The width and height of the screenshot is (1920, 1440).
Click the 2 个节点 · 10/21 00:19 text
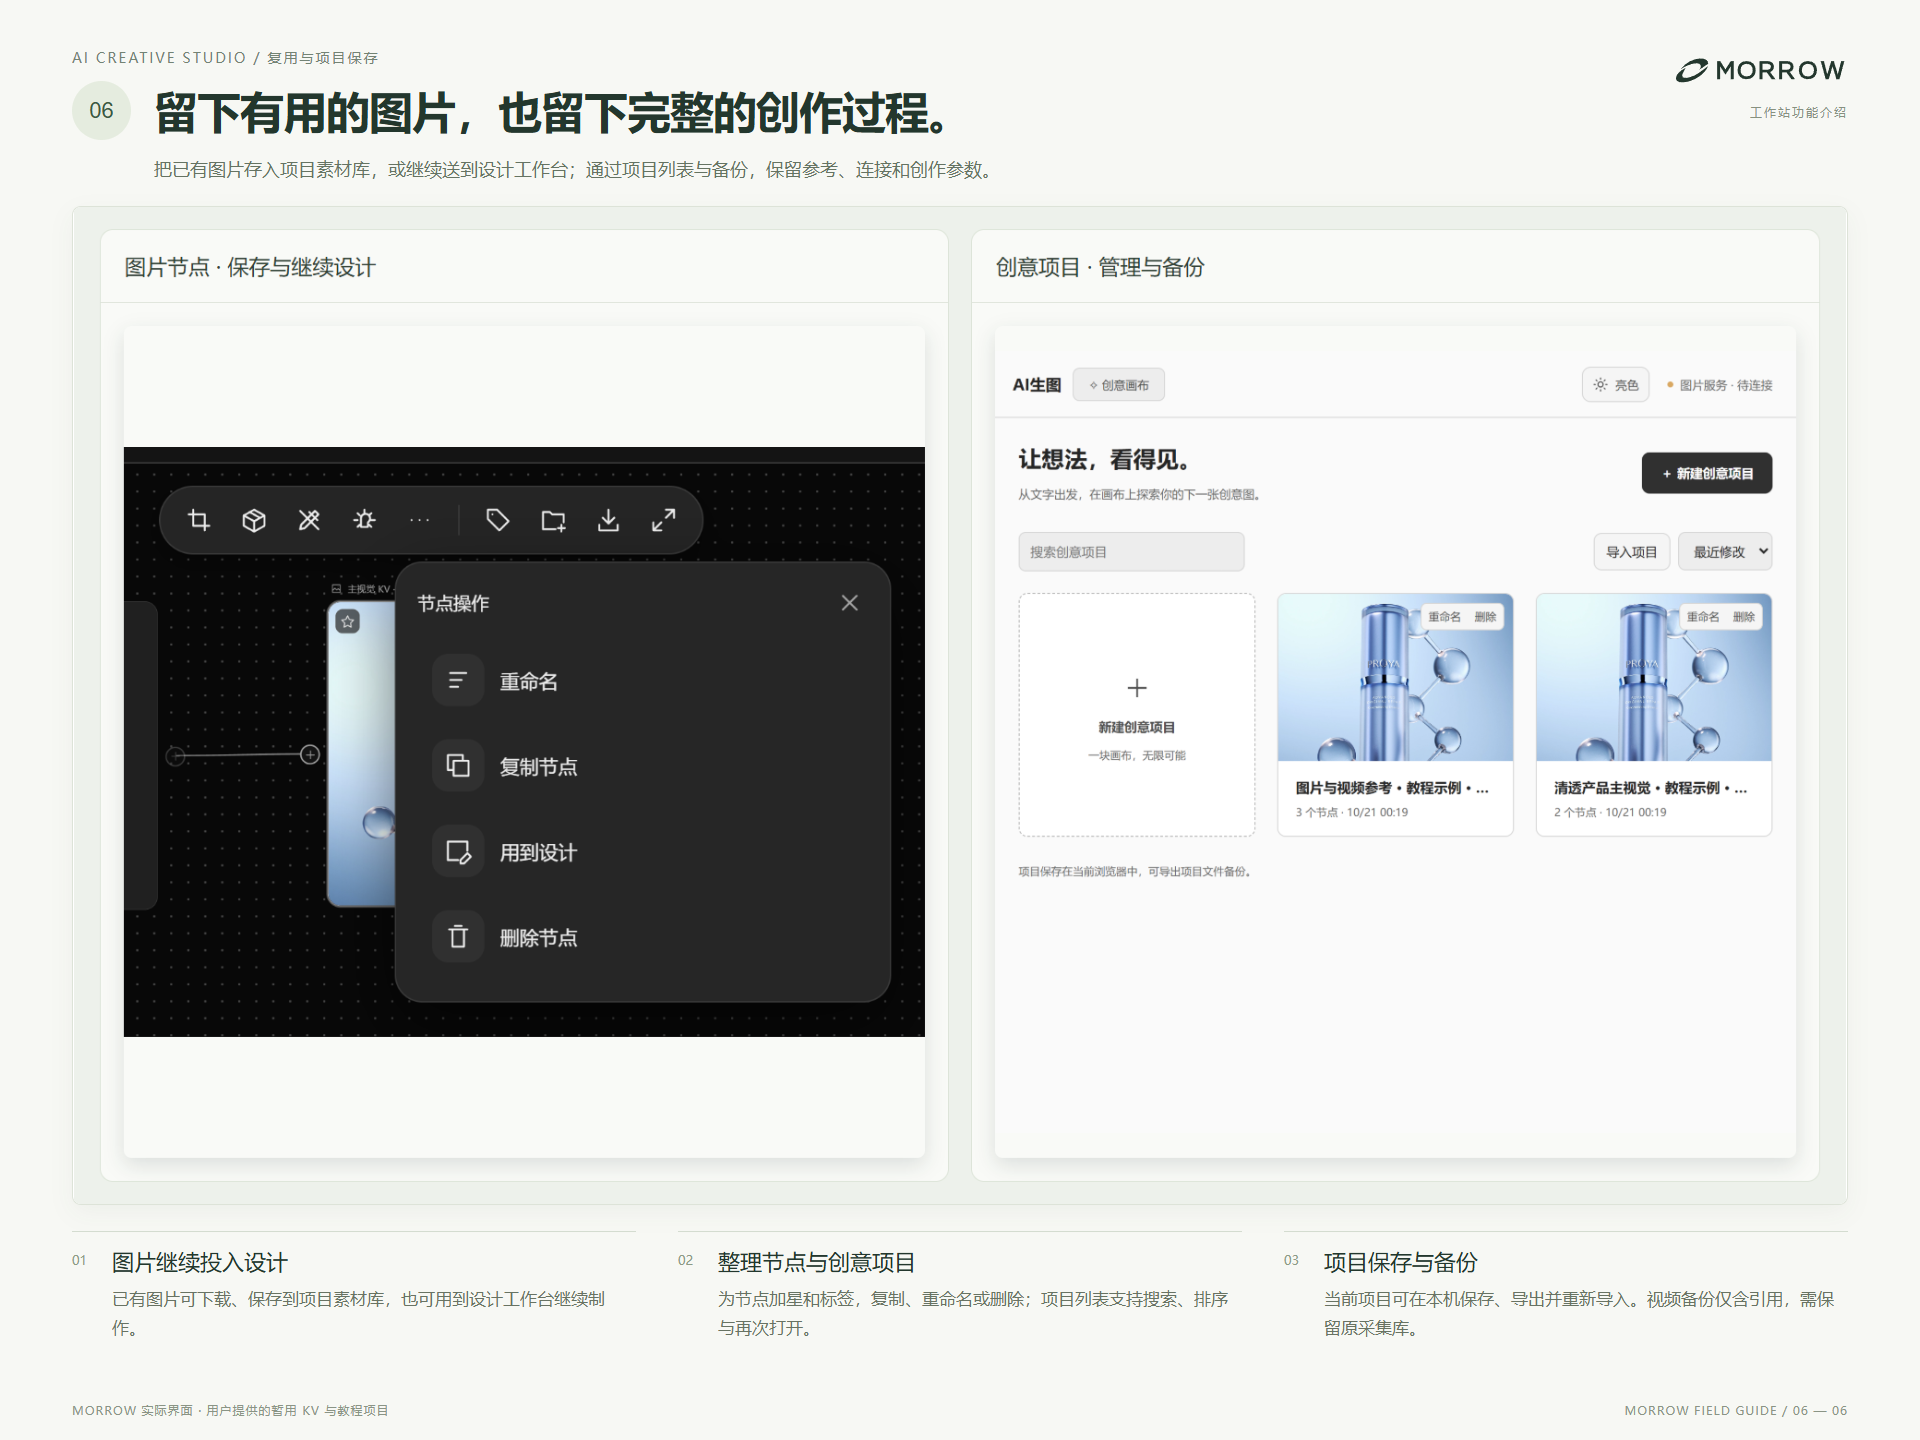tap(1610, 812)
